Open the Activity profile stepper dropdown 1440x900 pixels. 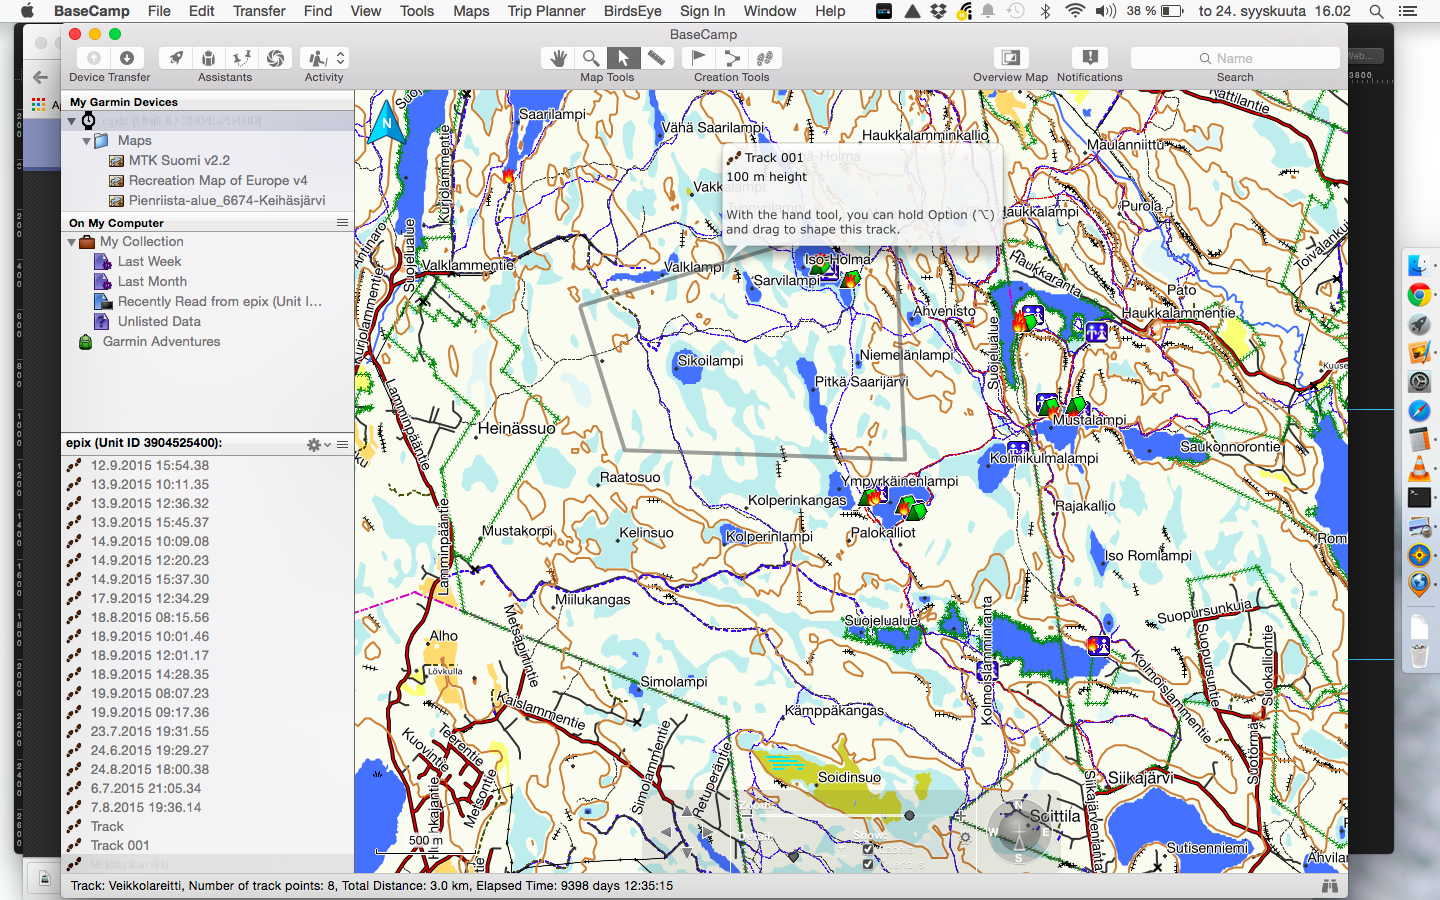tap(341, 58)
